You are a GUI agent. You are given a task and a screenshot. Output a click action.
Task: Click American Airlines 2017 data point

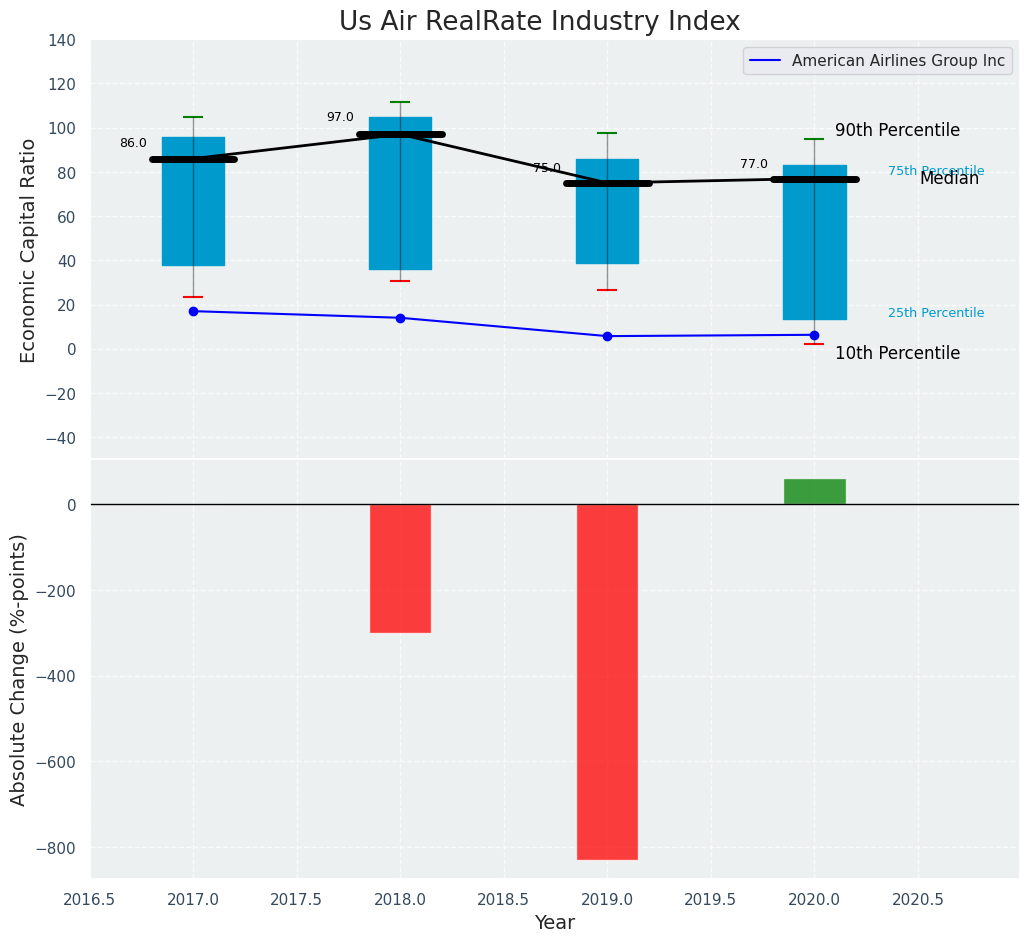pos(194,311)
